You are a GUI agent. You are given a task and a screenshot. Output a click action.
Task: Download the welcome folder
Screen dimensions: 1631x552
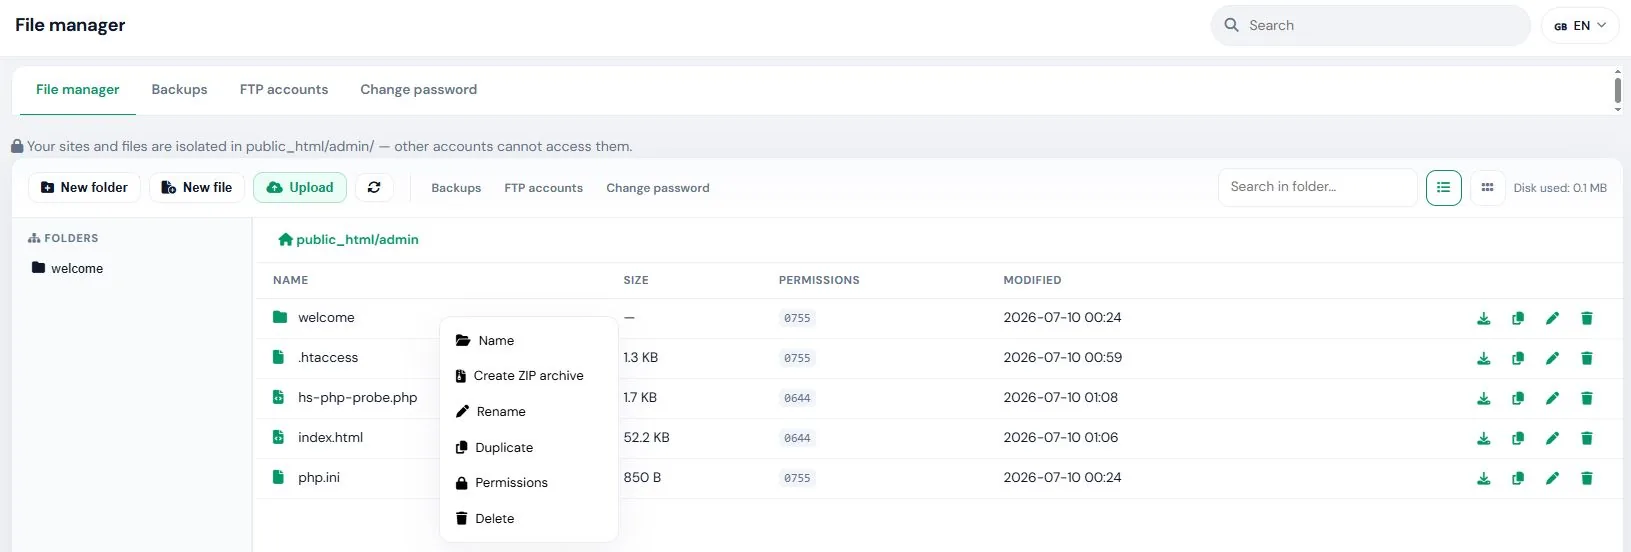pos(1484,318)
